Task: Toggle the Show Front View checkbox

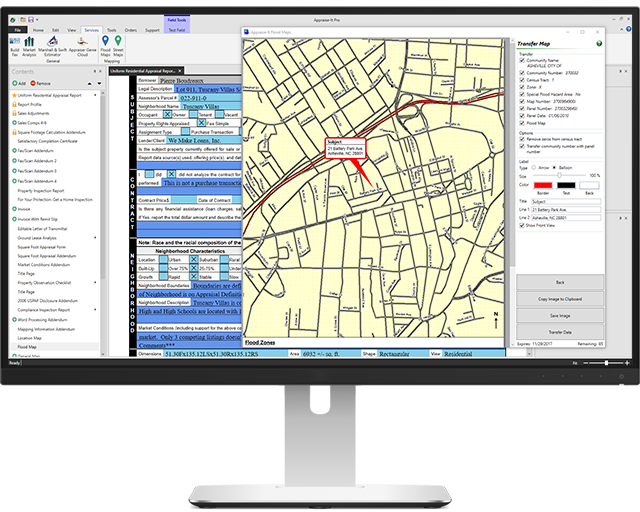Action: 522,225
